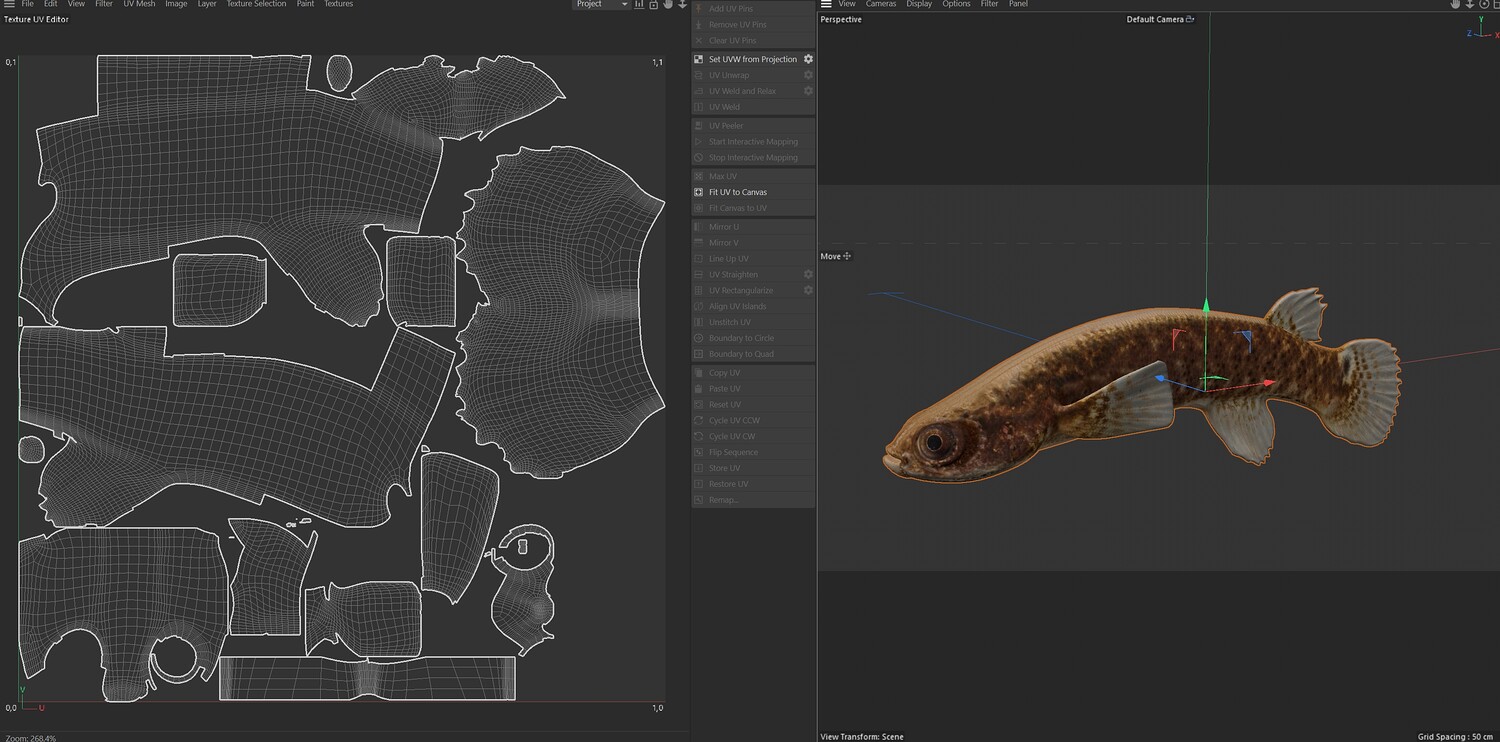Image resolution: width=1500 pixels, height=742 pixels.
Task: Open UV Rectangularize settings gear
Action: point(808,290)
